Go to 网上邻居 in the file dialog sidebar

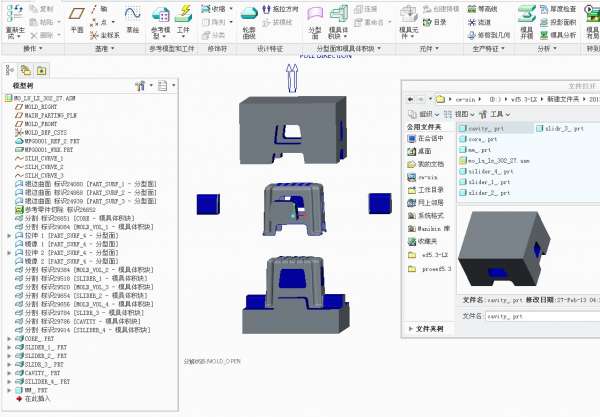tap(426, 203)
